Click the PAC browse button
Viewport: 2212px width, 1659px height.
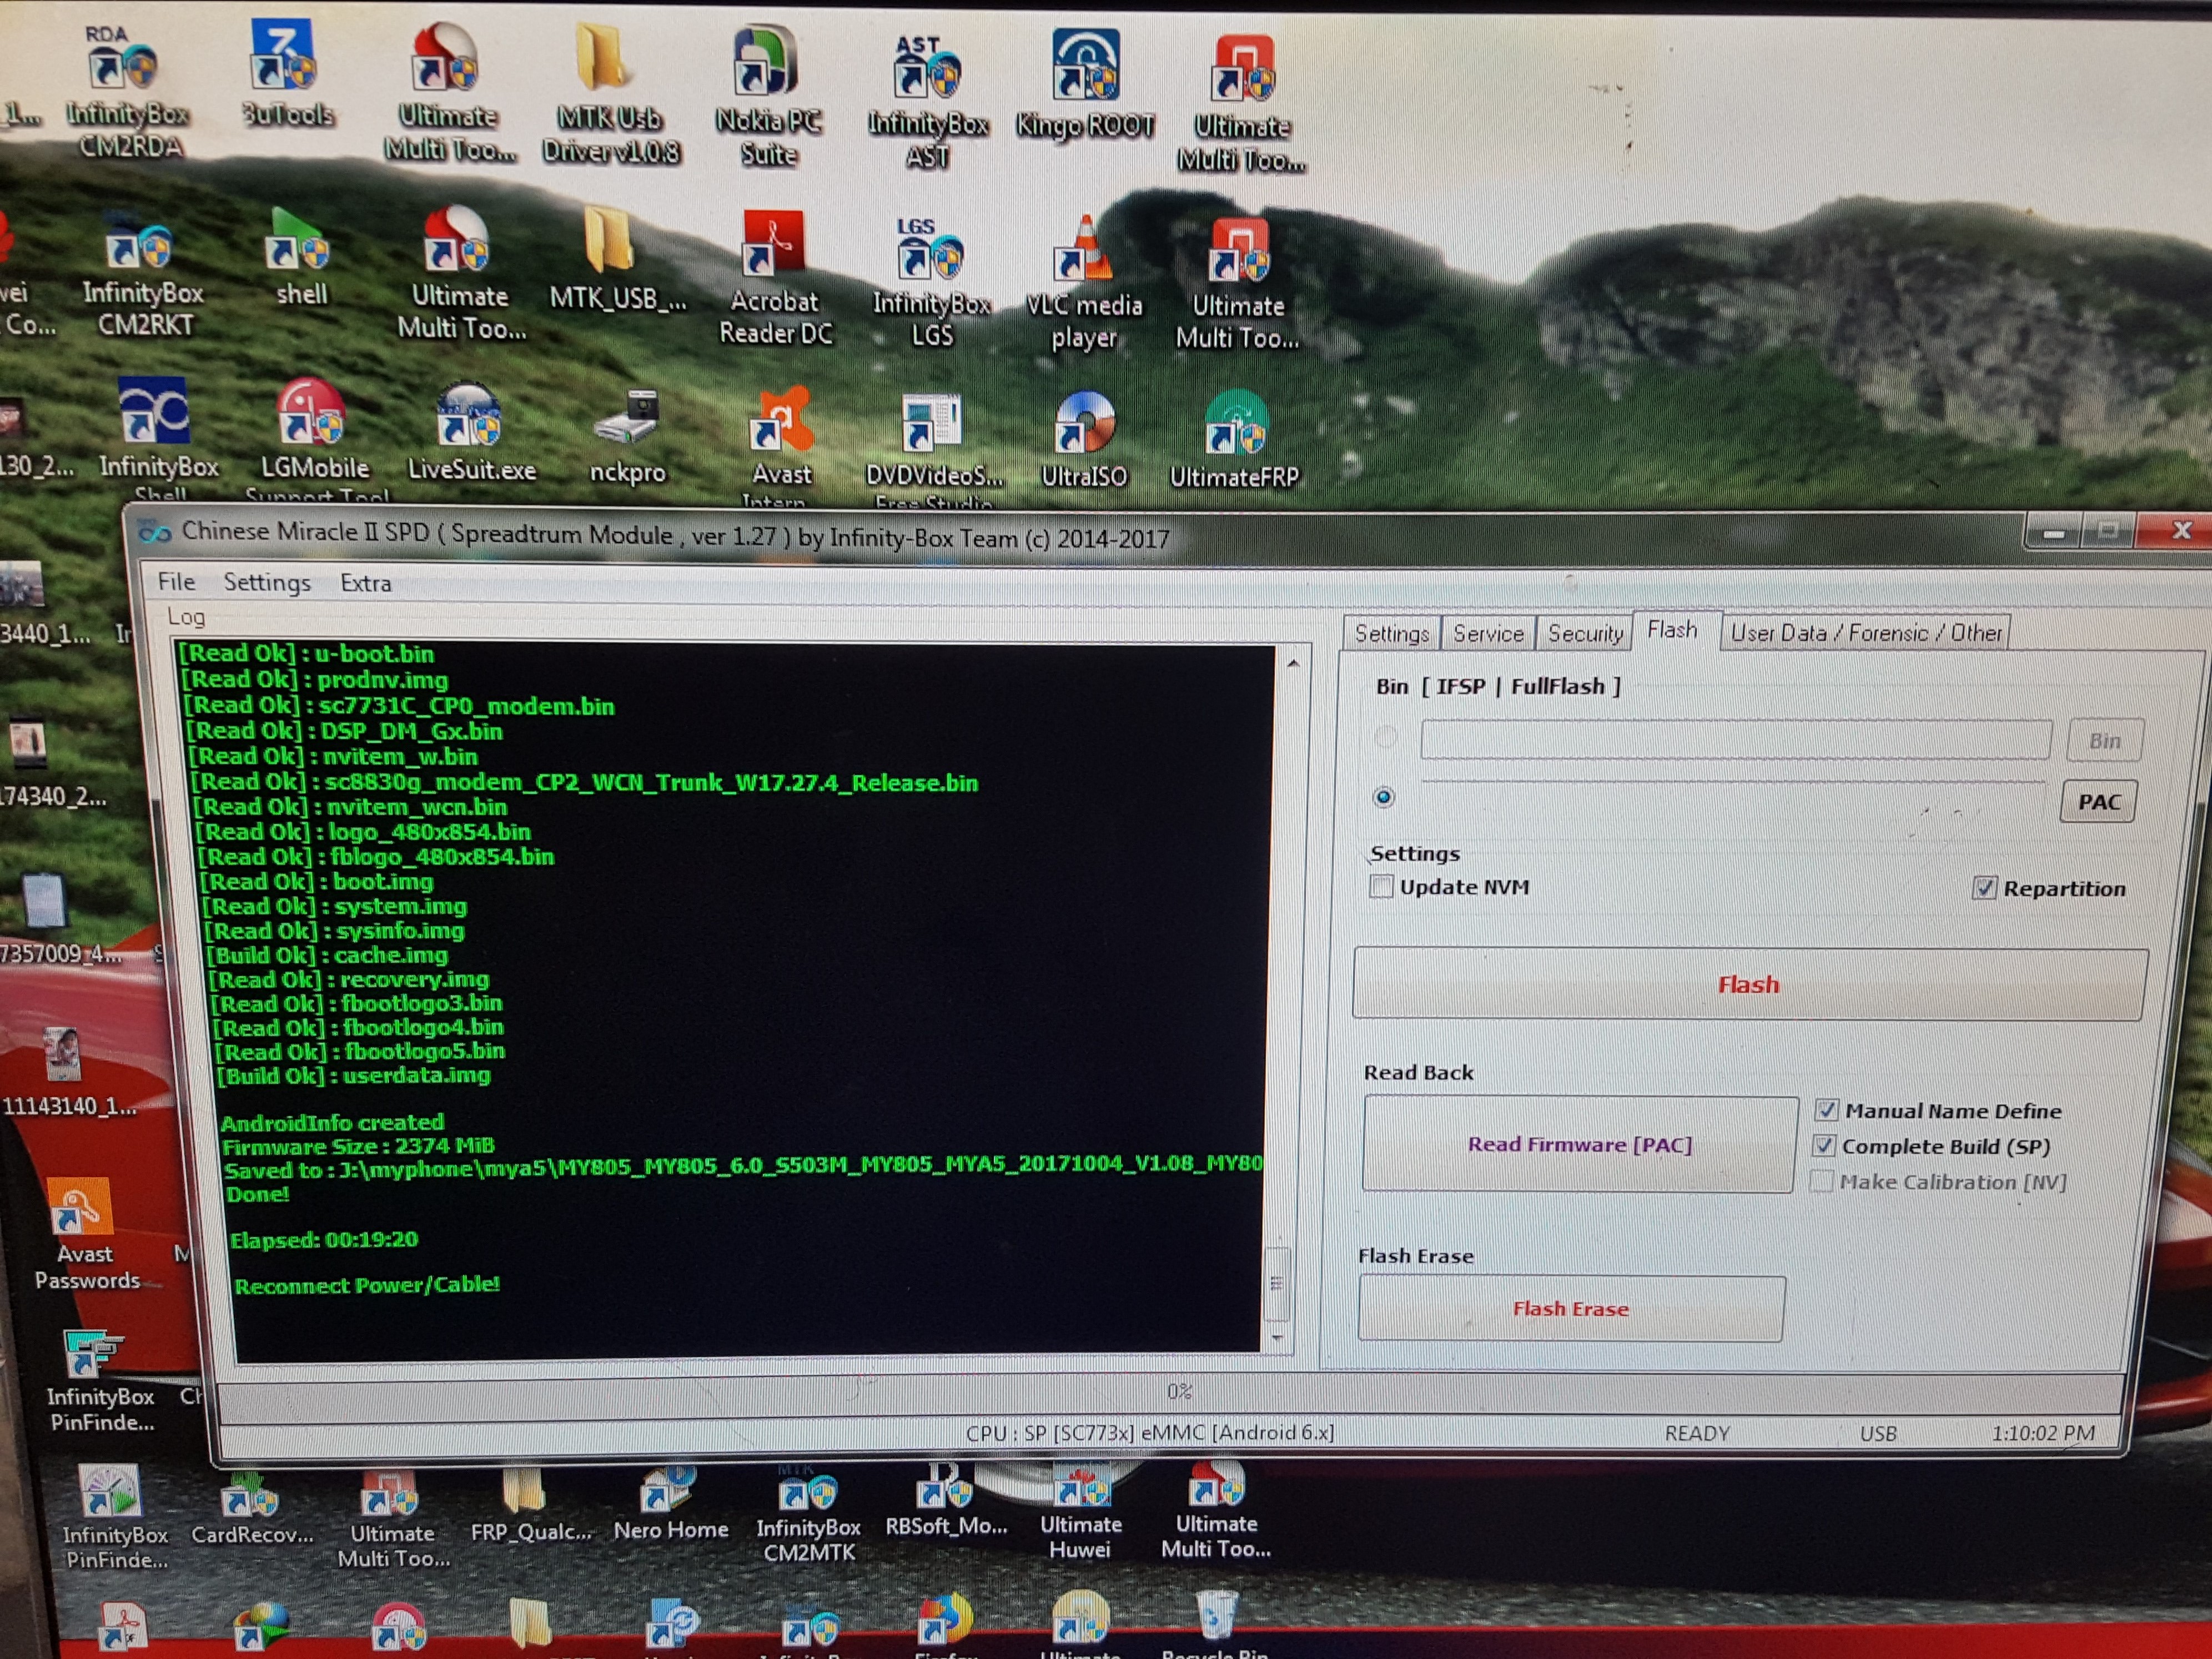tap(2099, 802)
